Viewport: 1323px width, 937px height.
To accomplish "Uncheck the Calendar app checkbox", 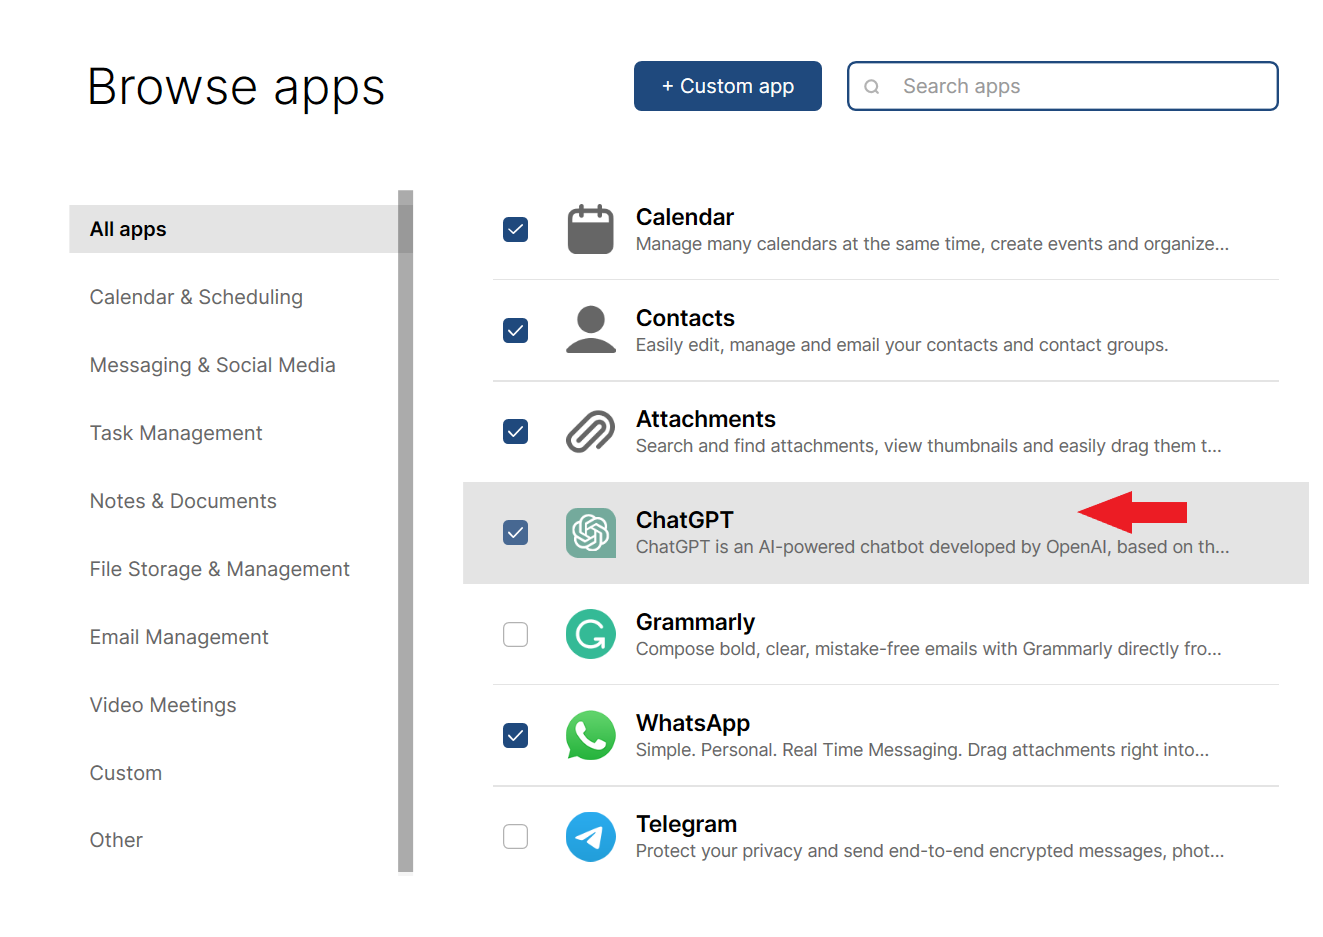I will (x=515, y=229).
